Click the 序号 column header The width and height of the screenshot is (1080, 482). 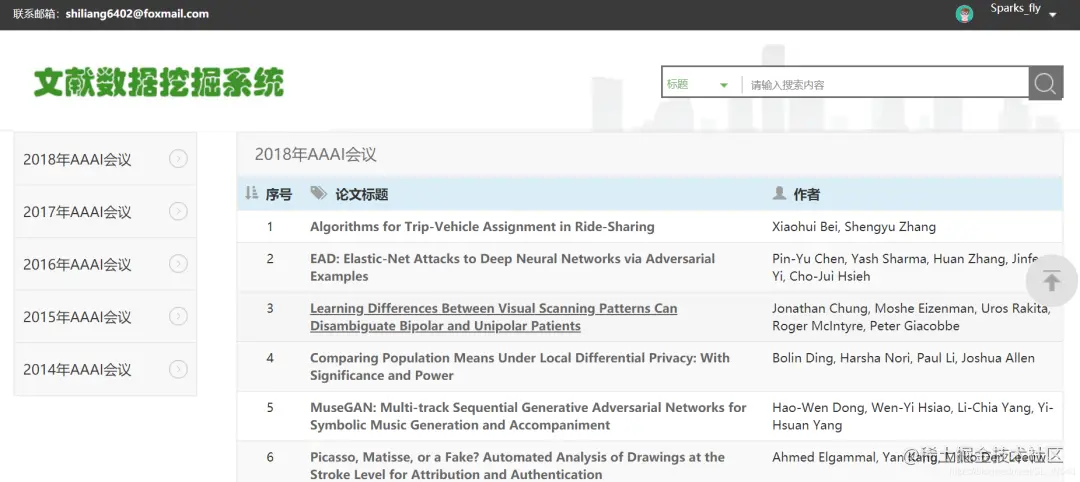point(278,194)
